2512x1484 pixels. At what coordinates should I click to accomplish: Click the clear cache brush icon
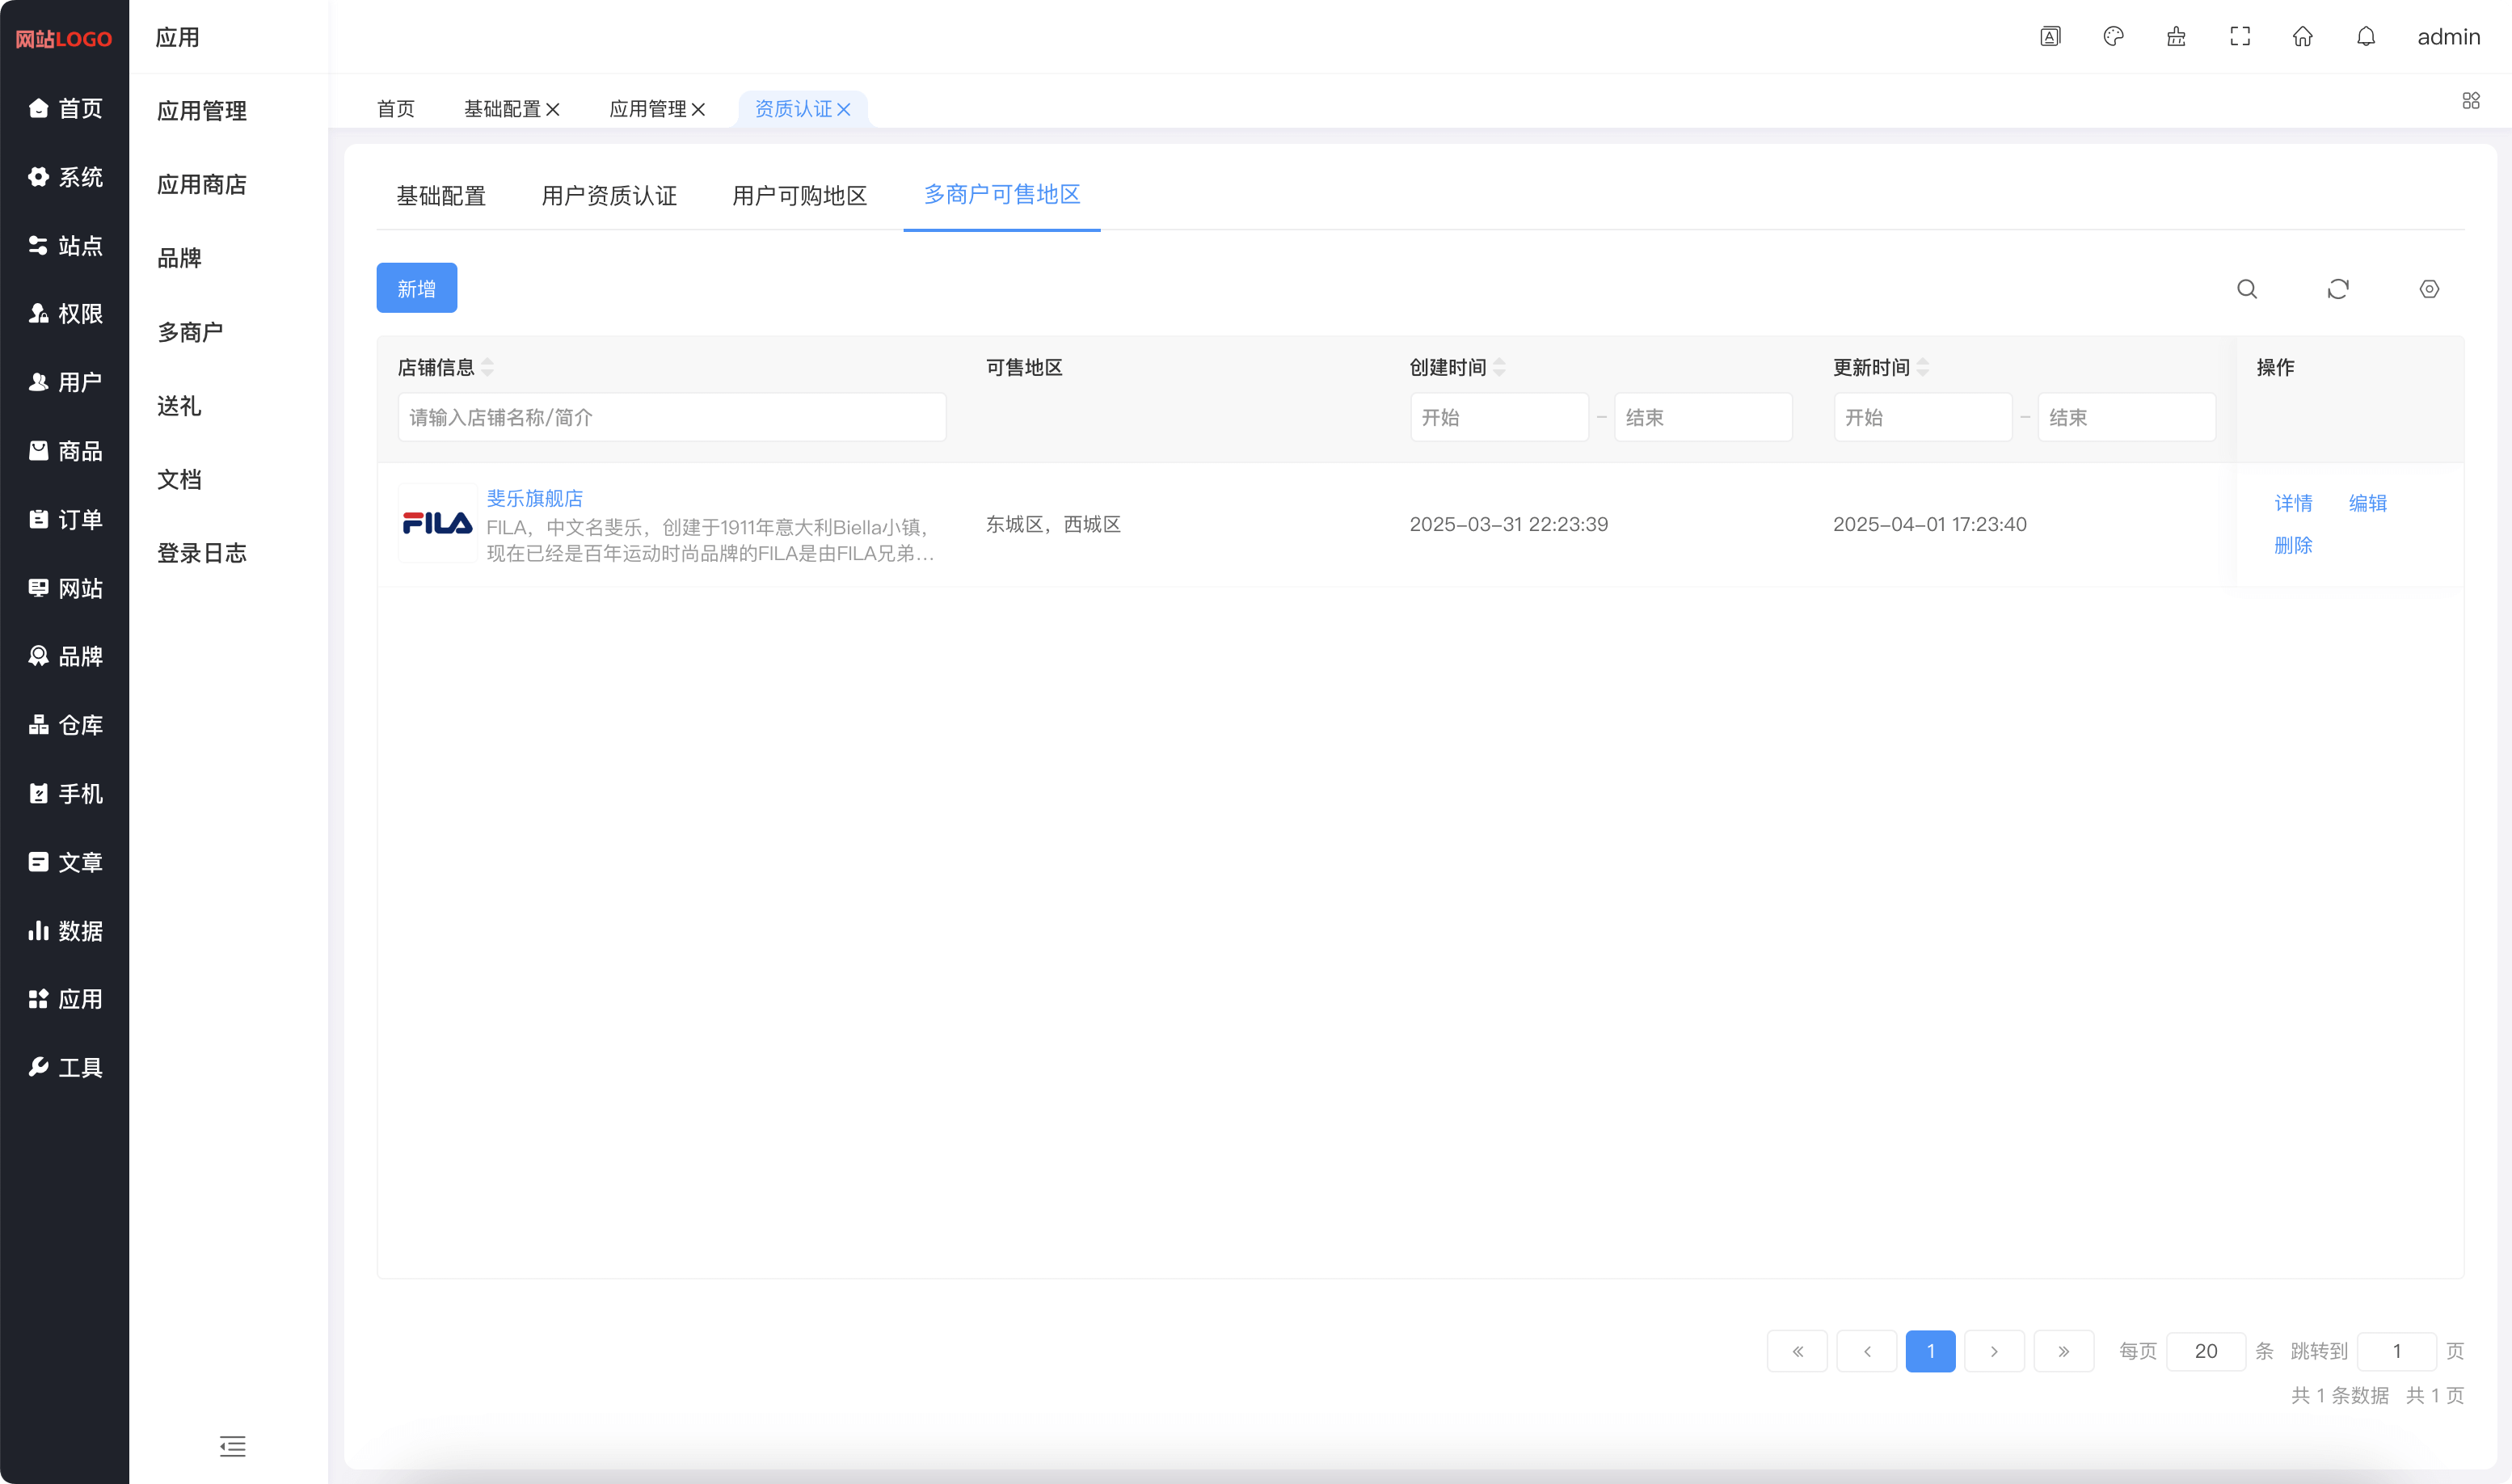[x=2176, y=36]
